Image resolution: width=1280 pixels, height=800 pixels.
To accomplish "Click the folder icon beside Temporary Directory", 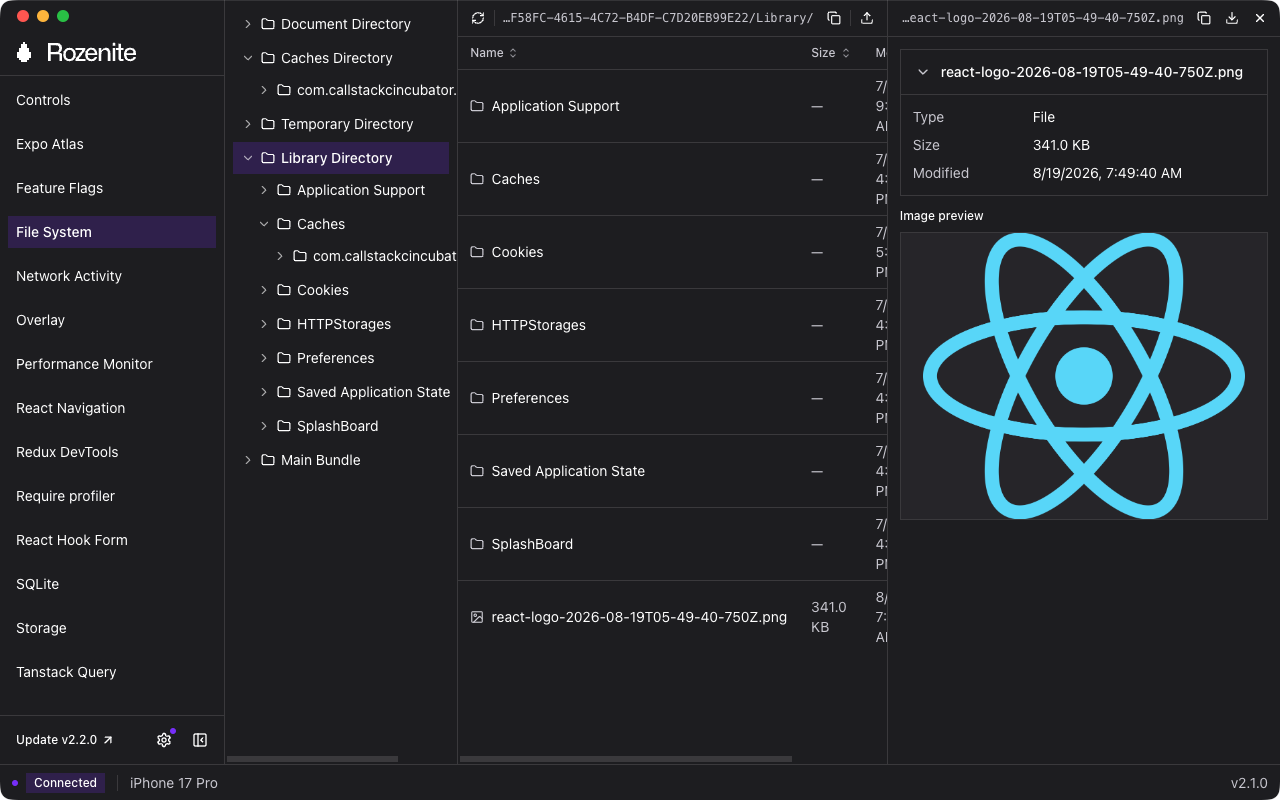I will (268, 124).
